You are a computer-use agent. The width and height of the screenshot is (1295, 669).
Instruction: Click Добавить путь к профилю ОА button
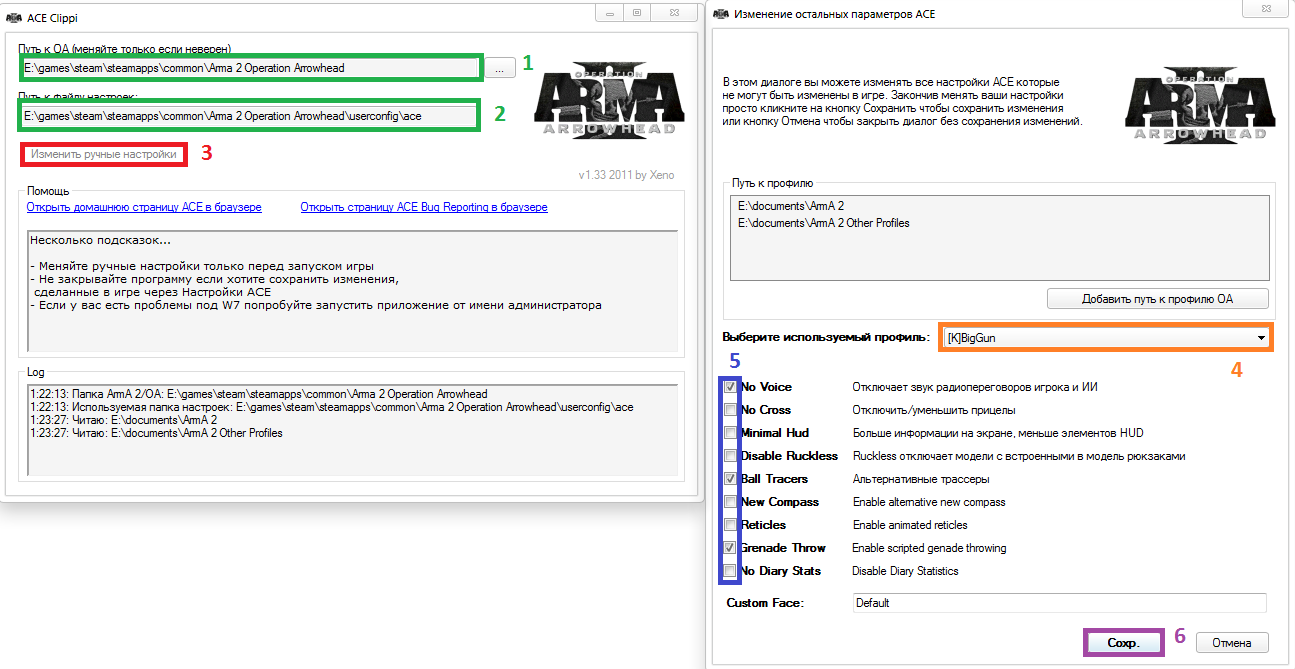click(x=1158, y=299)
